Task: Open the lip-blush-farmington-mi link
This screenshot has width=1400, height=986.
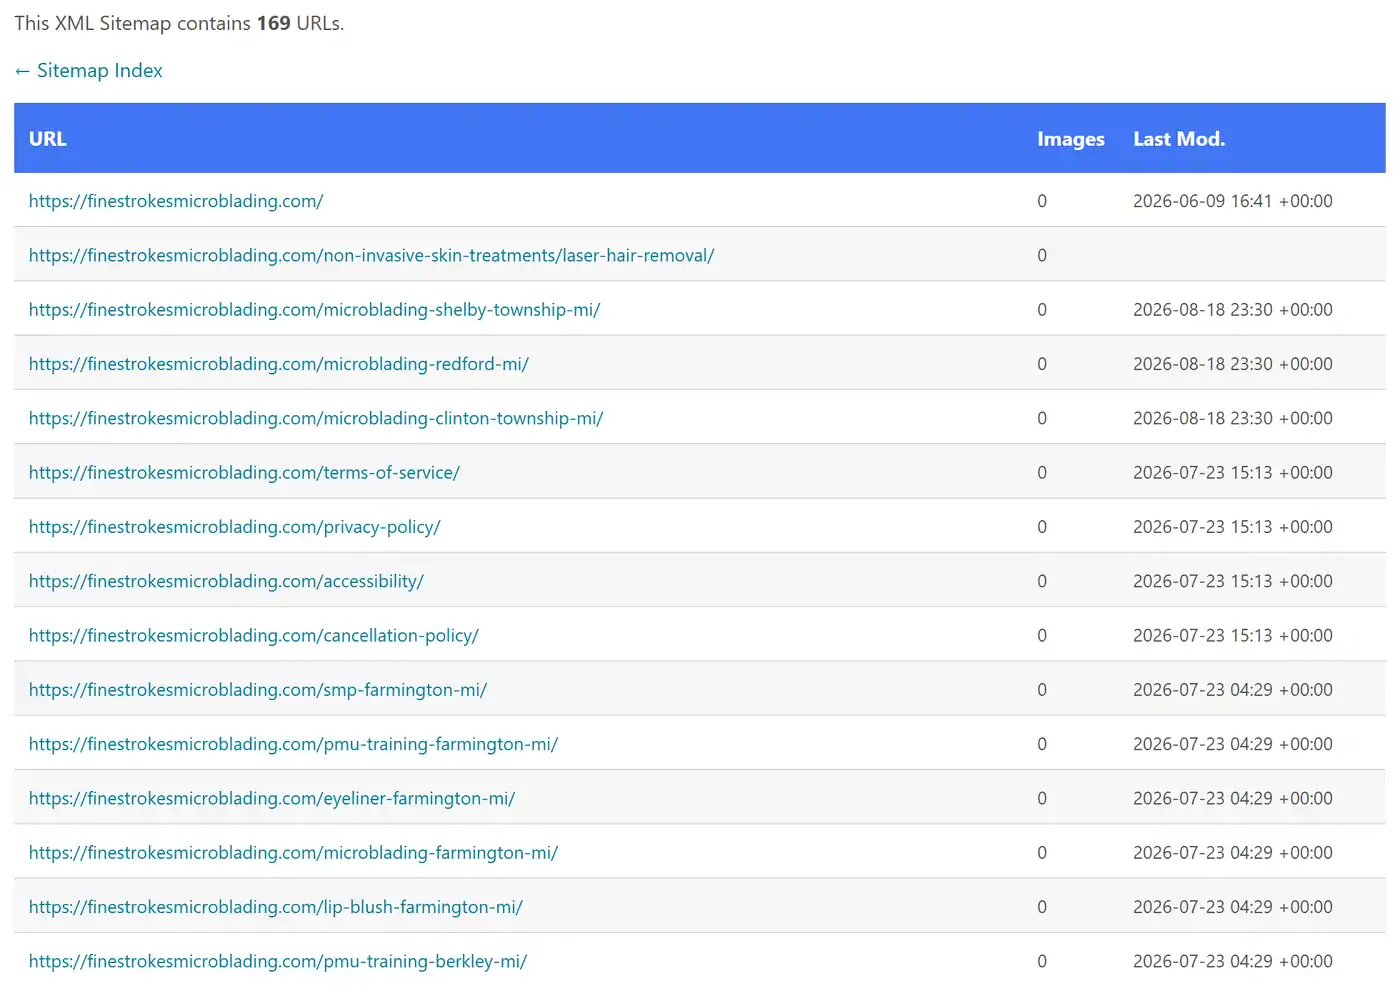Action: pos(276,907)
